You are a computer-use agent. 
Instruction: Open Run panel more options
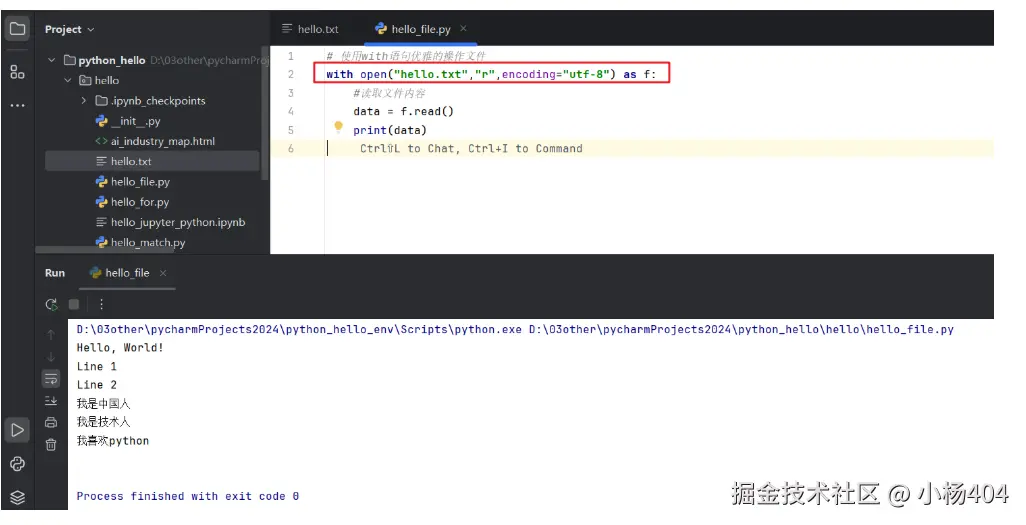(x=101, y=304)
